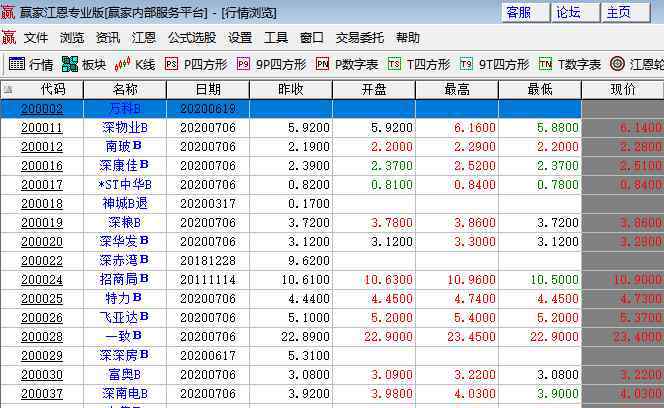Screen dimensions: 664x408
Task: Open stock code 200024 link
Action: (x=42, y=280)
